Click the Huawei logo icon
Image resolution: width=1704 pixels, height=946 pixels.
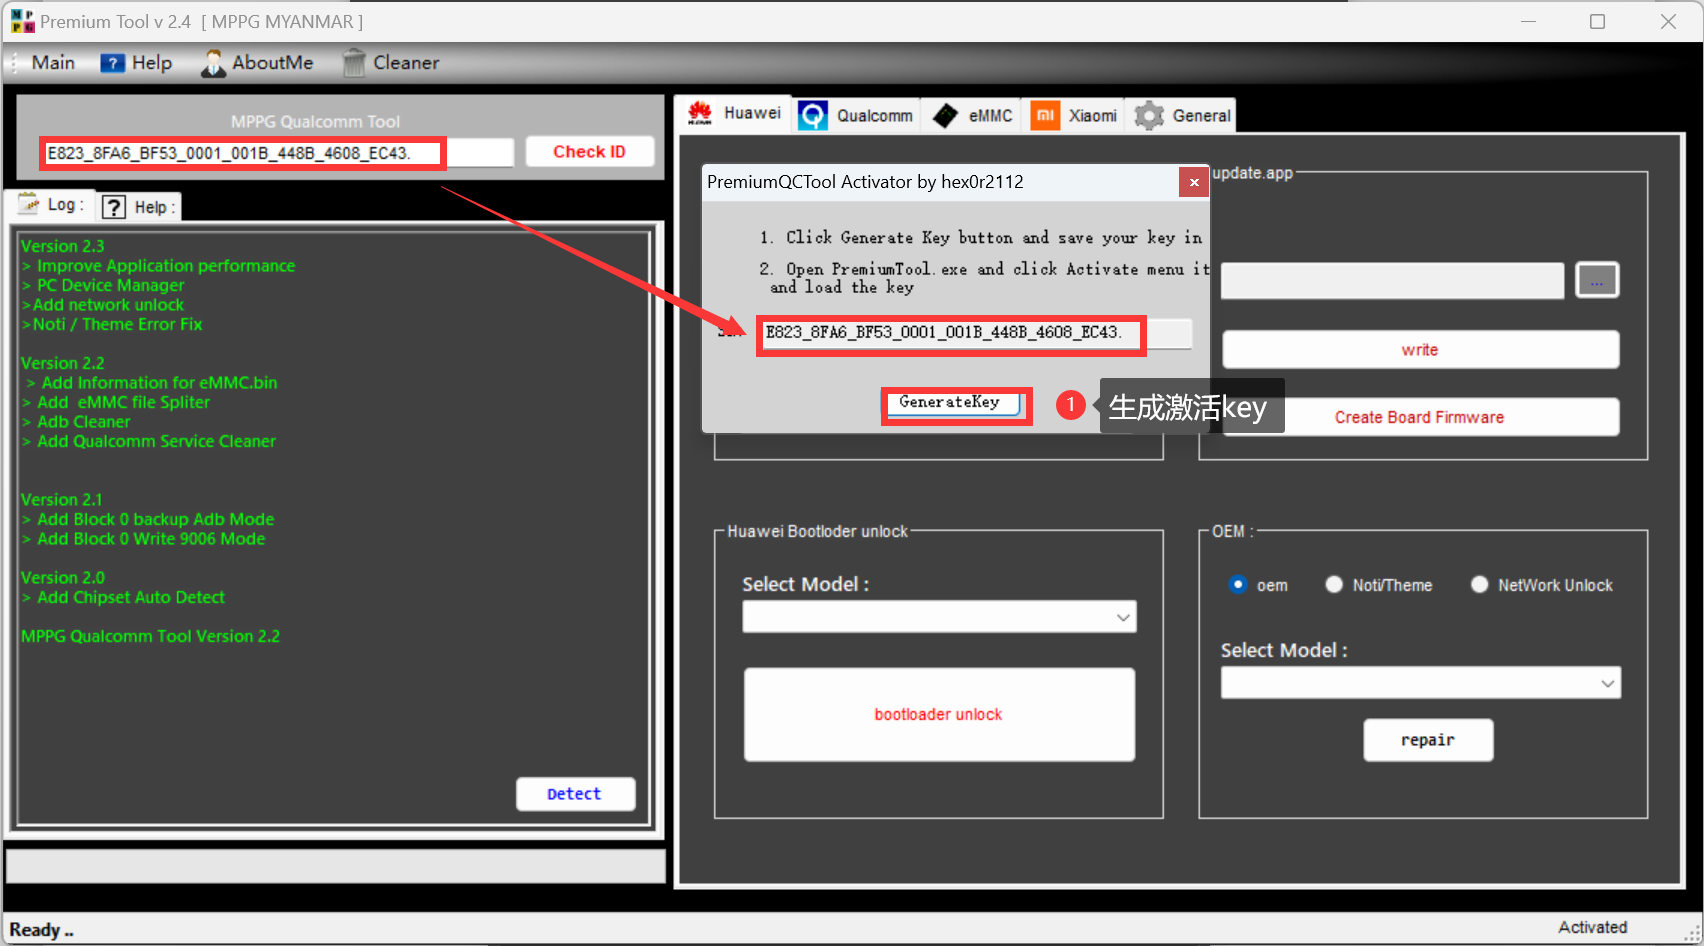coord(700,113)
